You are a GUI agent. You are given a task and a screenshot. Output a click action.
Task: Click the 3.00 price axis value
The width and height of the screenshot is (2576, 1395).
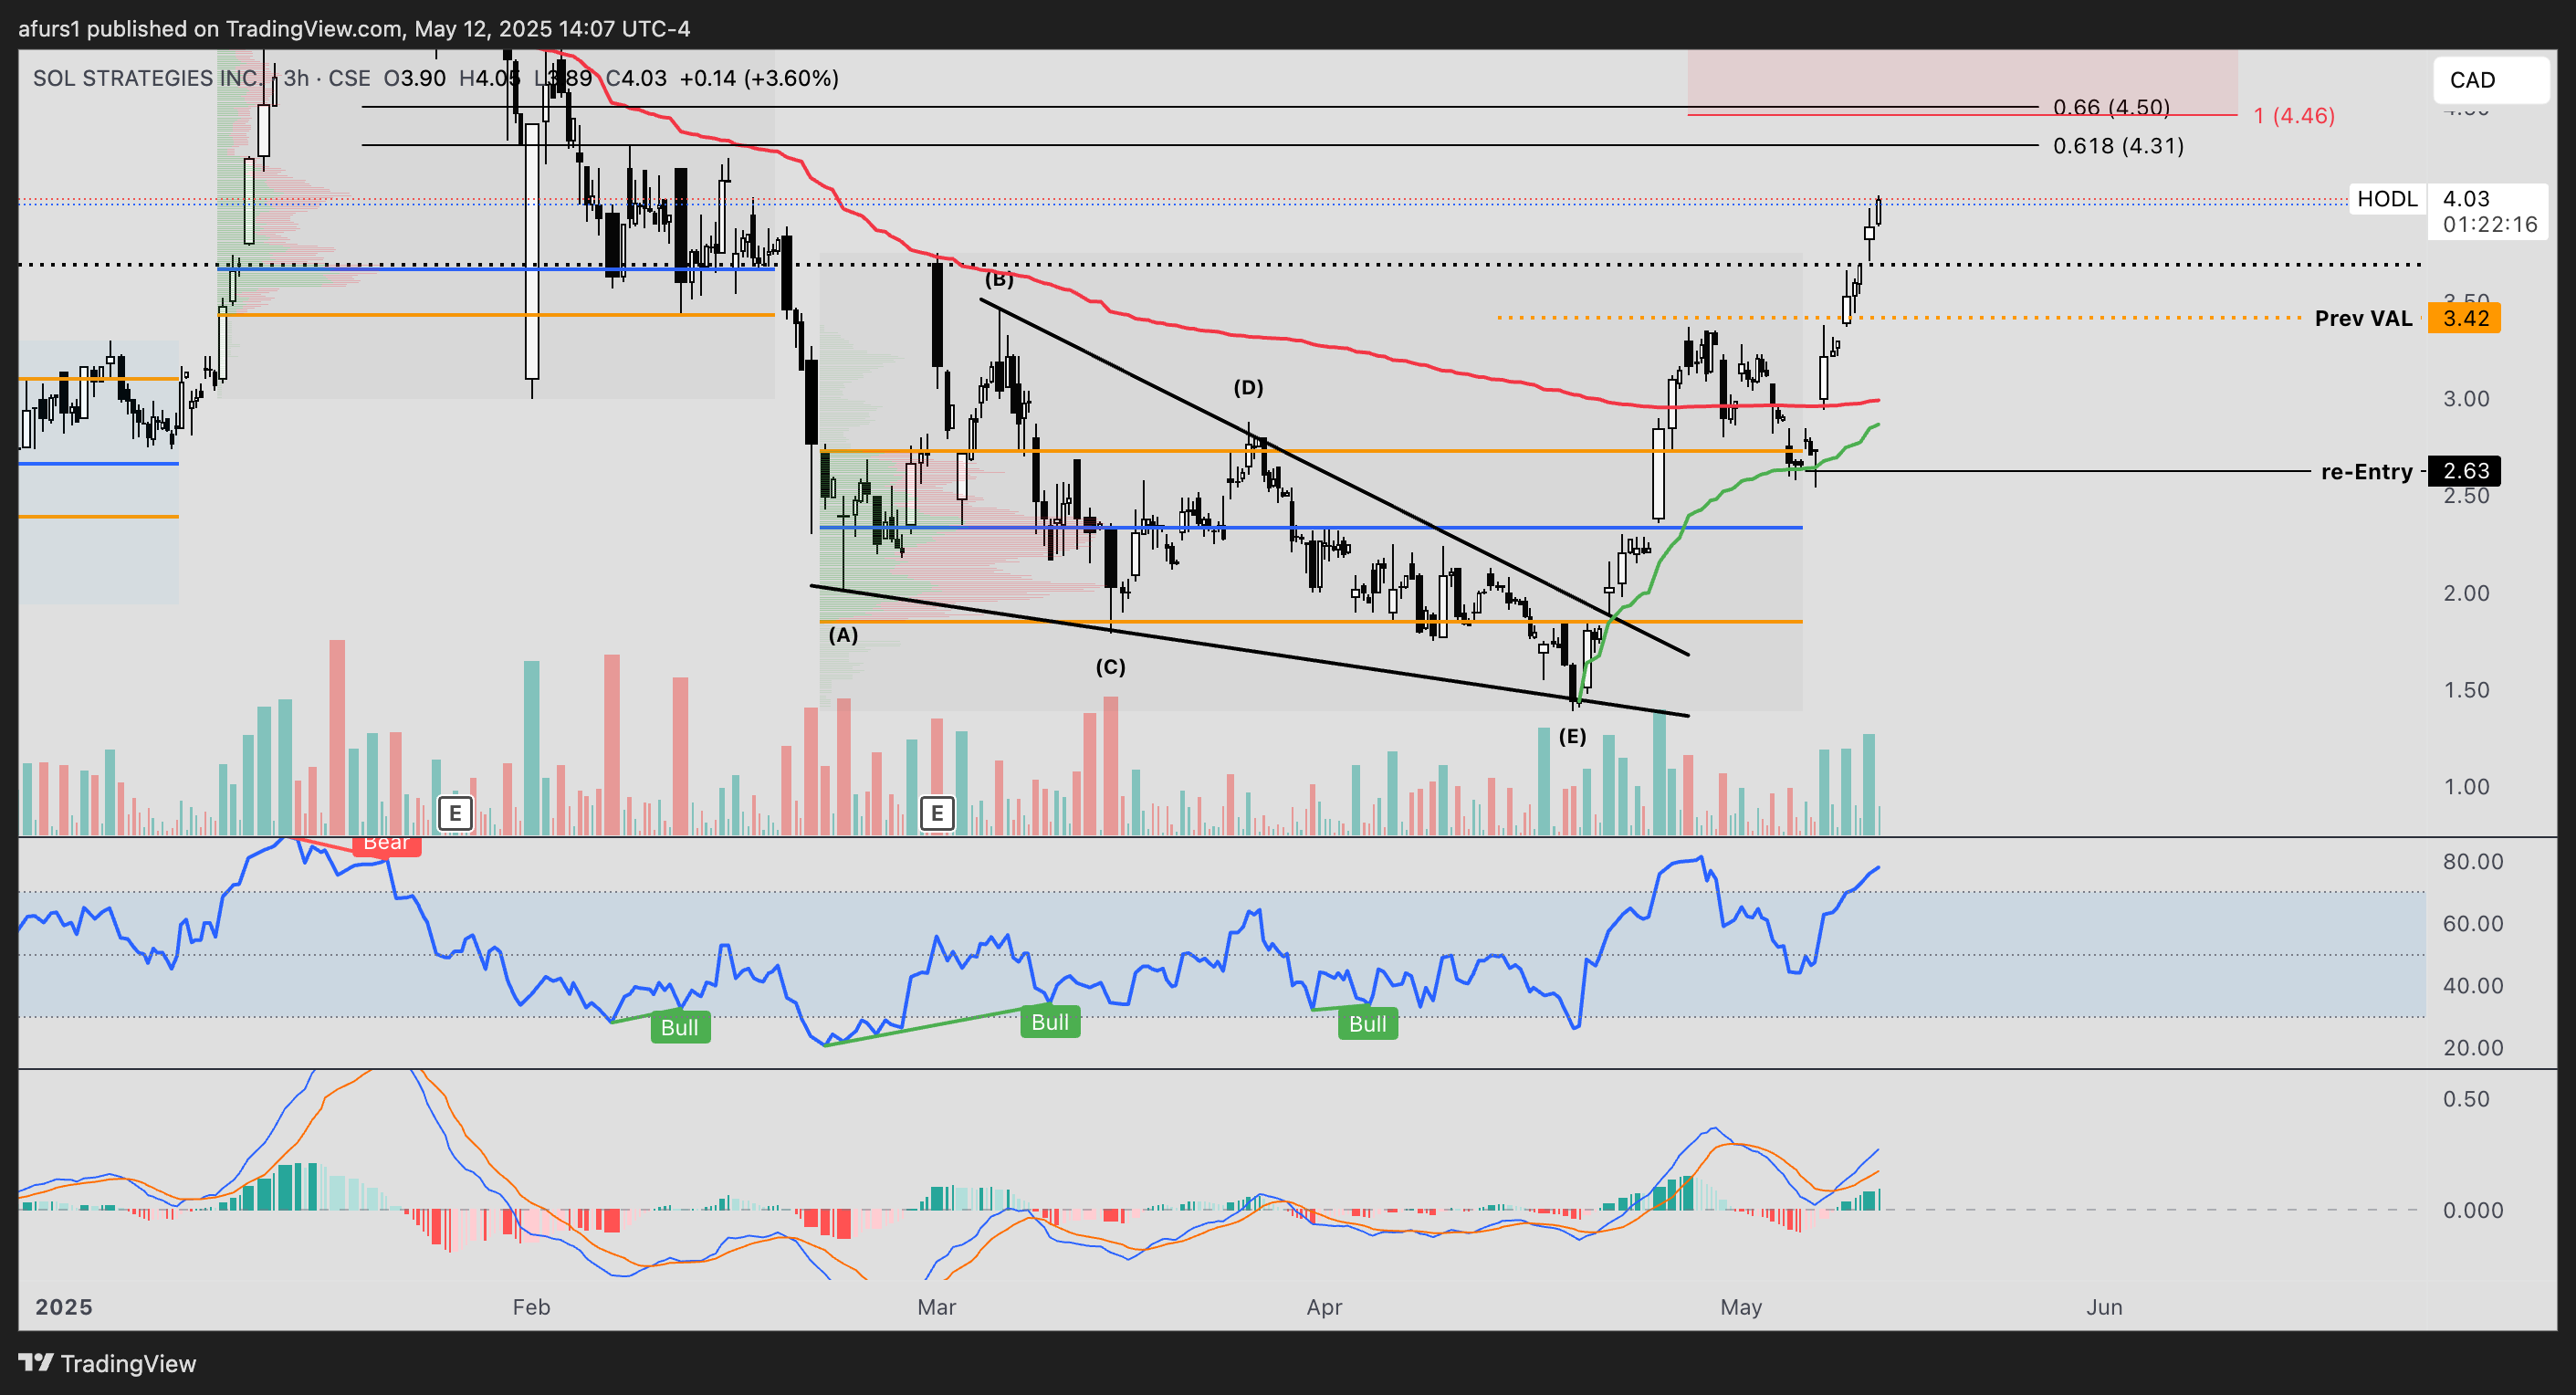tap(2466, 399)
